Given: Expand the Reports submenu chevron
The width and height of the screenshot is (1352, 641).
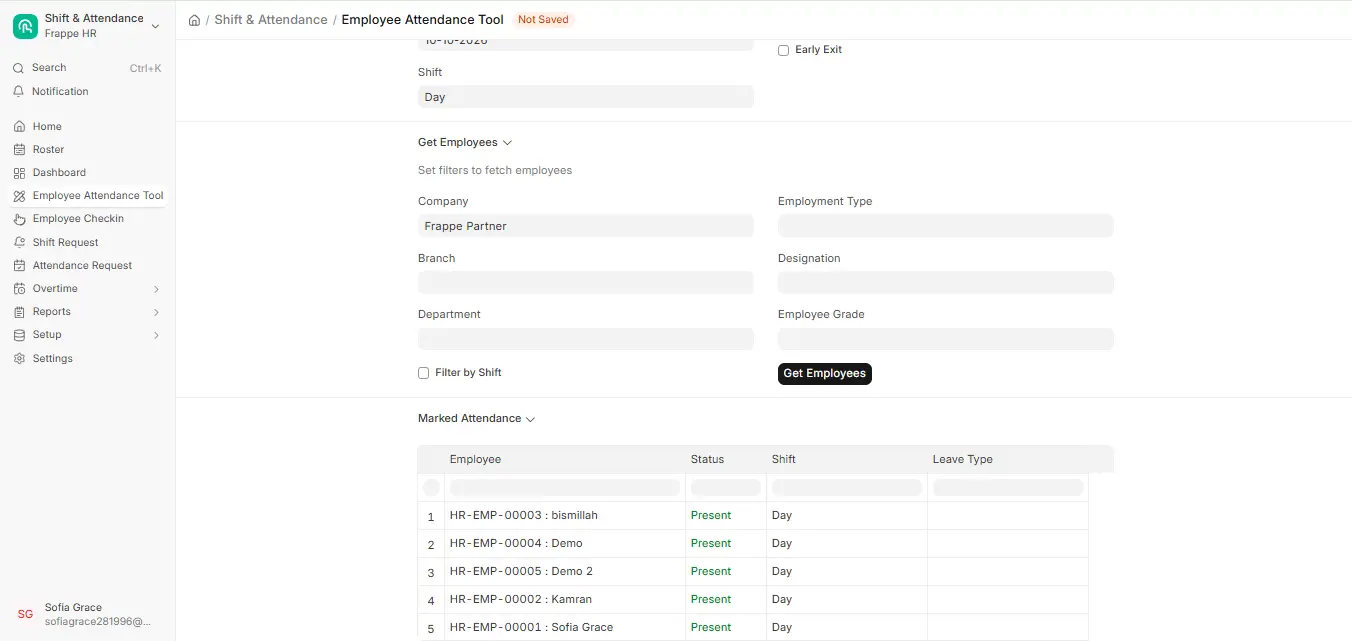Looking at the screenshot, I should pyautogui.click(x=156, y=312).
